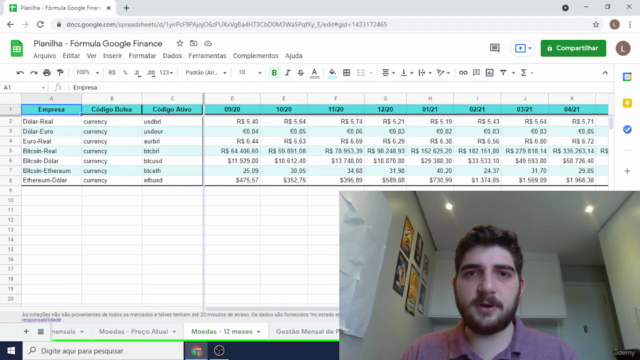Collapse the toolbar with chevron
This screenshot has height=360, width=640.
tap(605, 73)
